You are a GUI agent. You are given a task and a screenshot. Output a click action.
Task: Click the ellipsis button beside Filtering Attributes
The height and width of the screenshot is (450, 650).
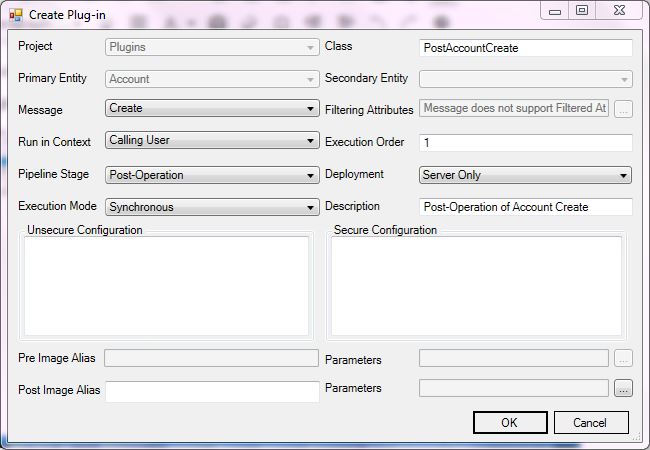[623, 109]
